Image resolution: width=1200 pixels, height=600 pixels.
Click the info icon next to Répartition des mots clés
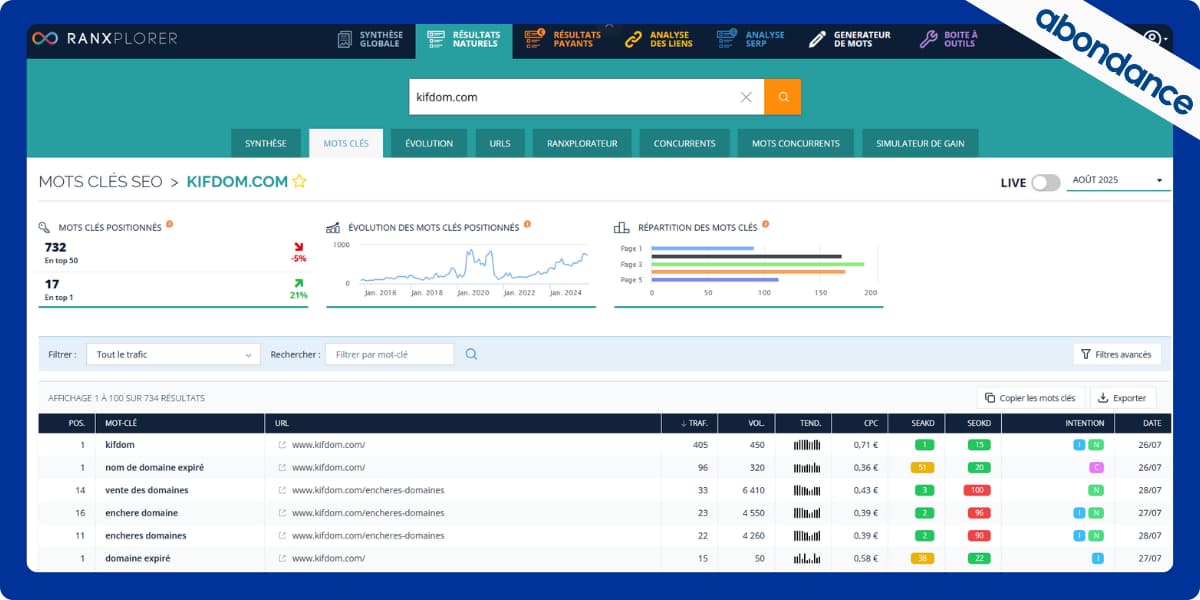point(765,225)
